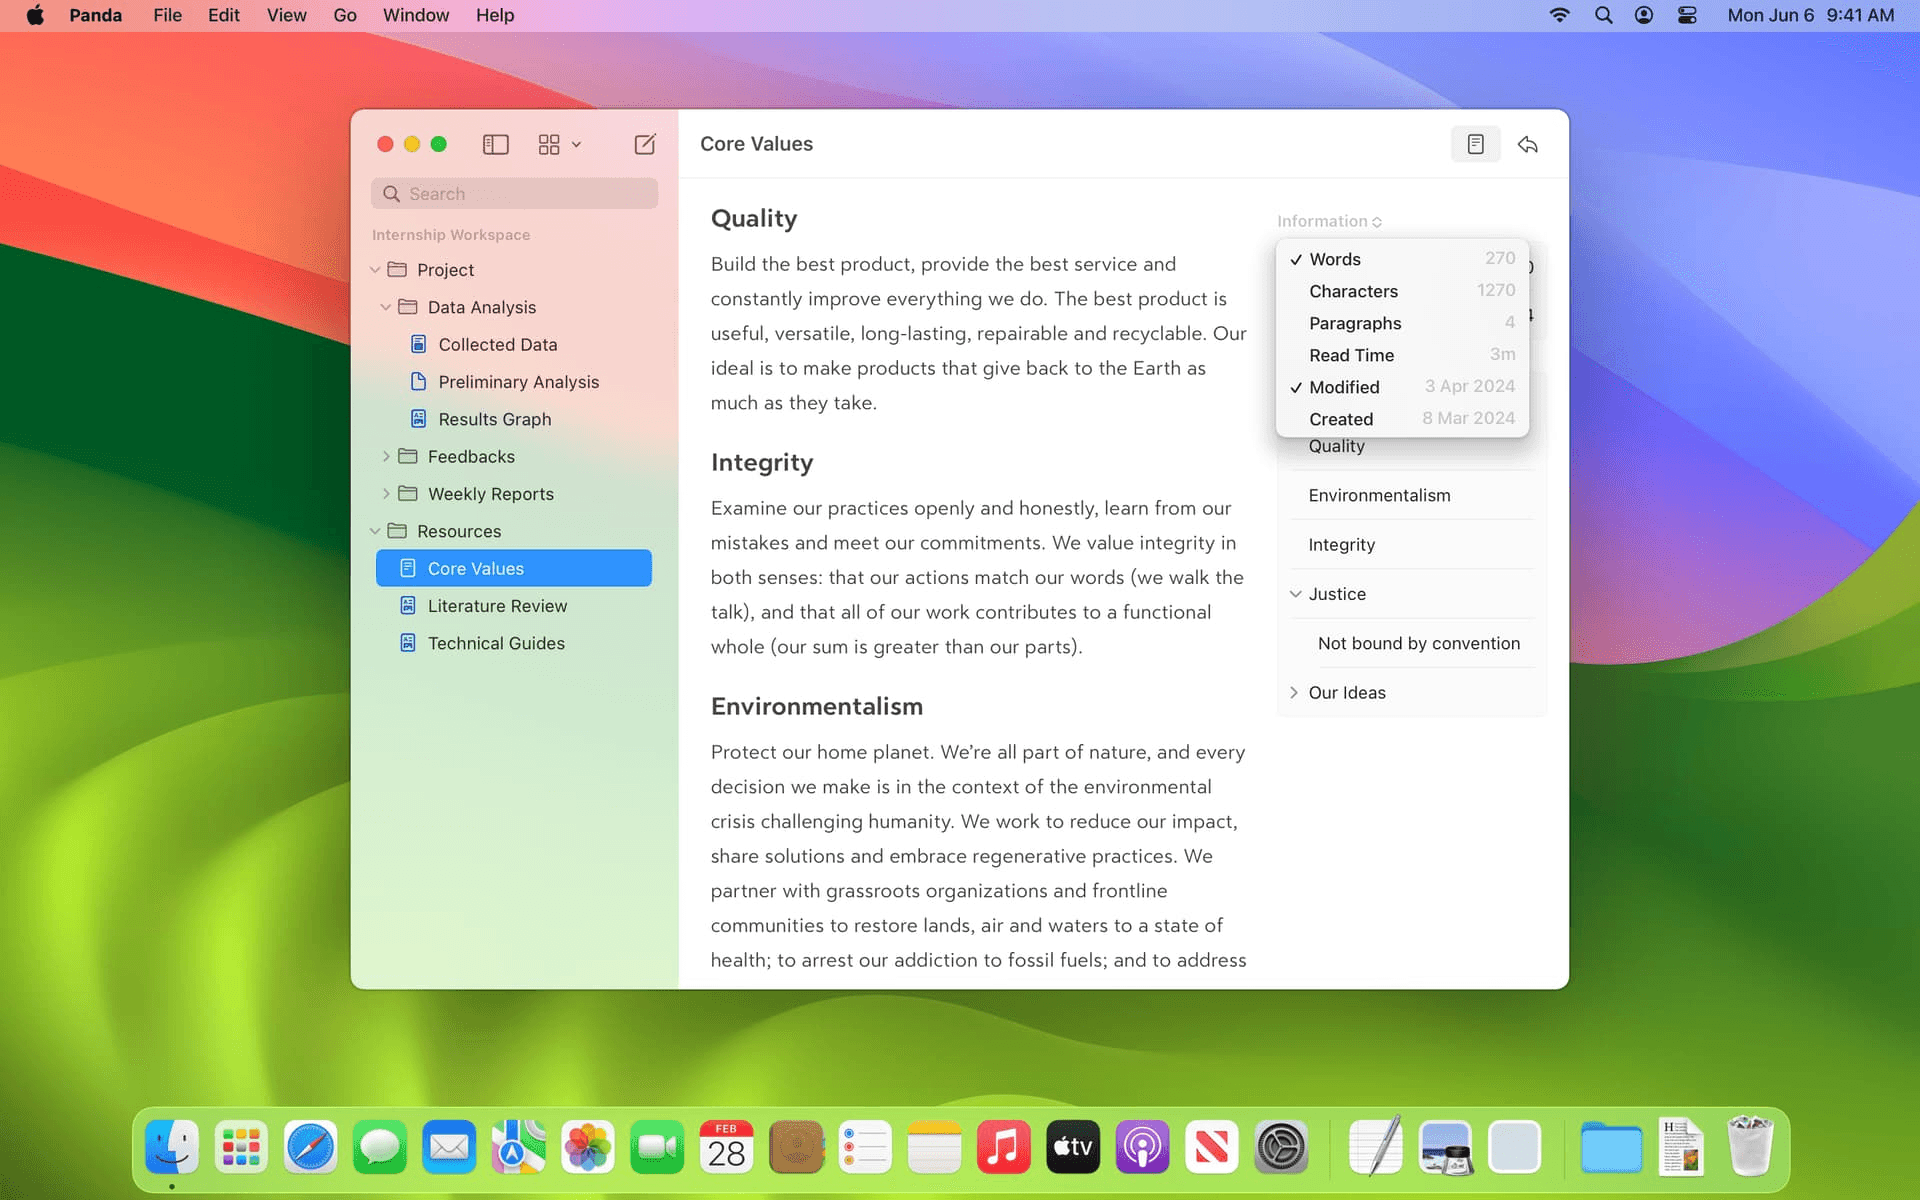The width and height of the screenshot is (1920, 1200).
Task: Click the new note compose icon
Action: coord(645,145)
